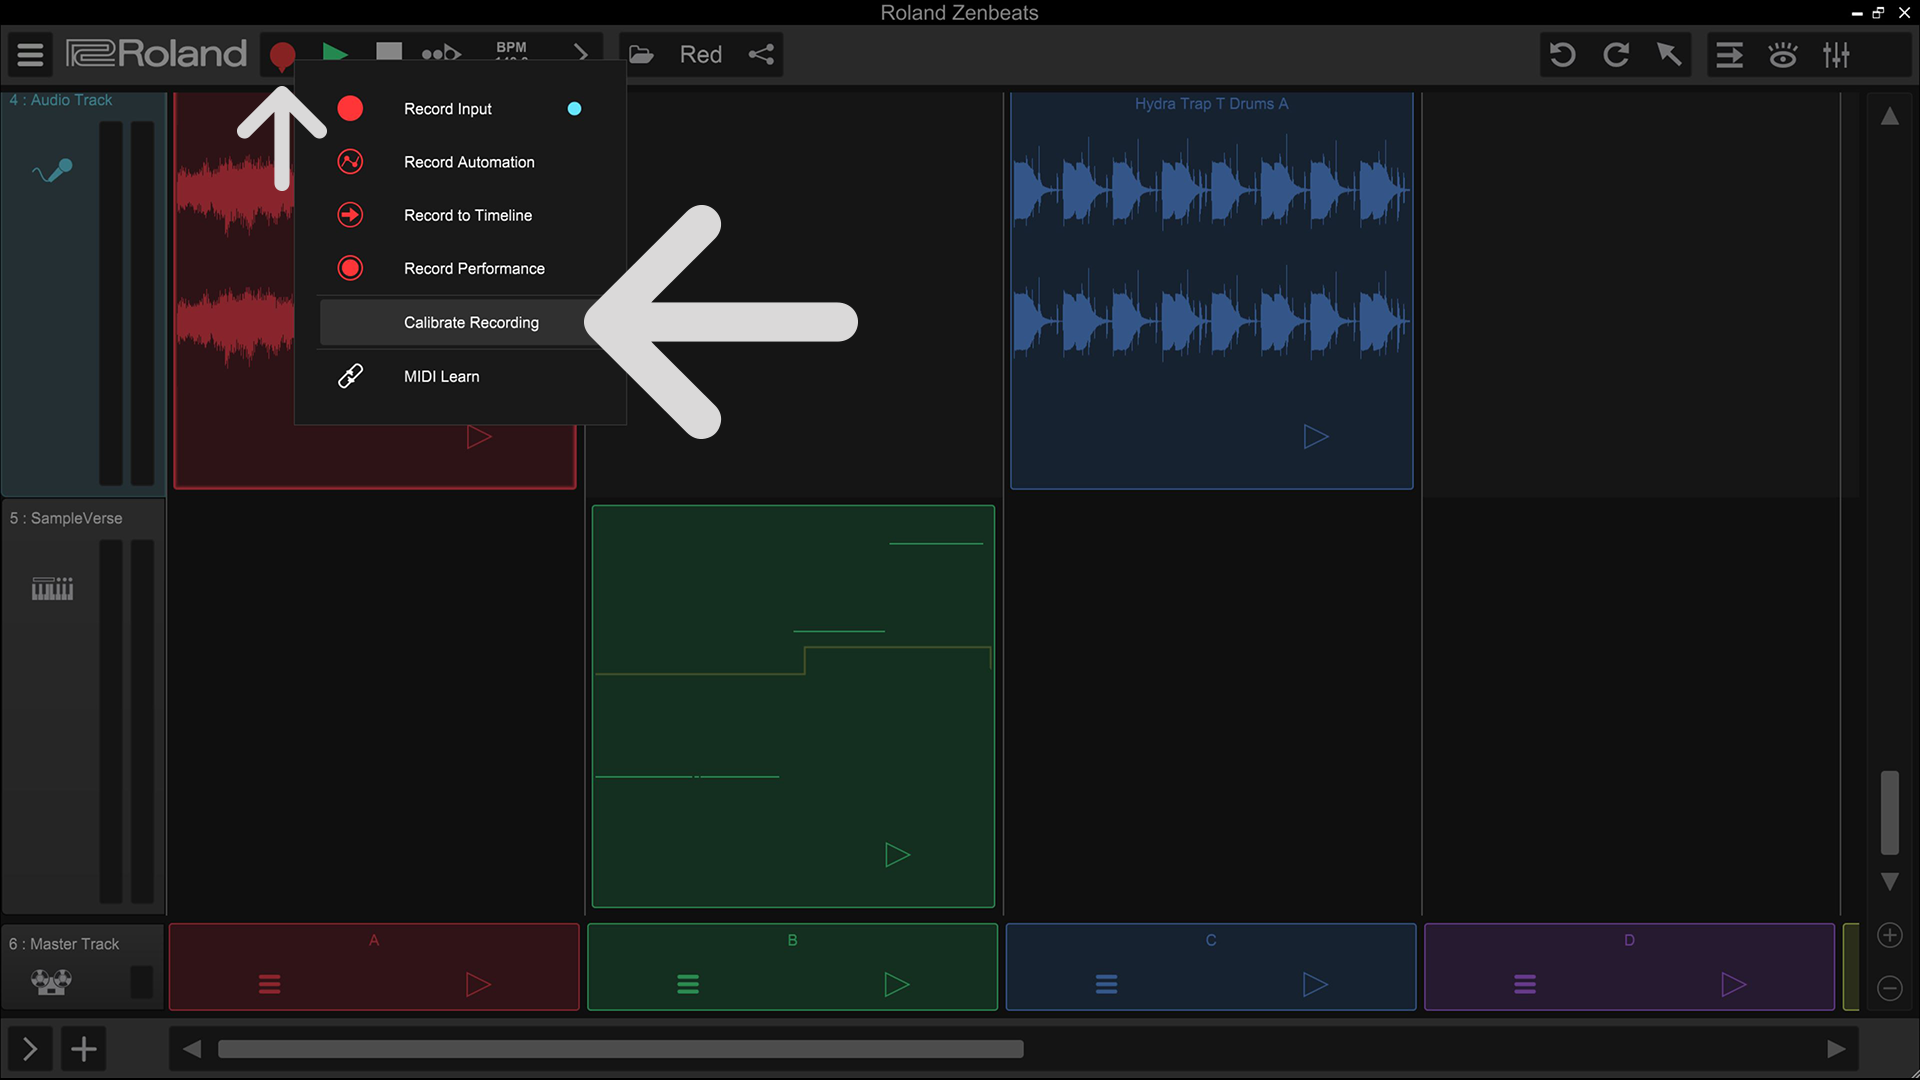The width and height of the screenshot is (1920, 1080).
Task: Click the horizontal scroll right arrow
Action: (x=1836, y=1049)
